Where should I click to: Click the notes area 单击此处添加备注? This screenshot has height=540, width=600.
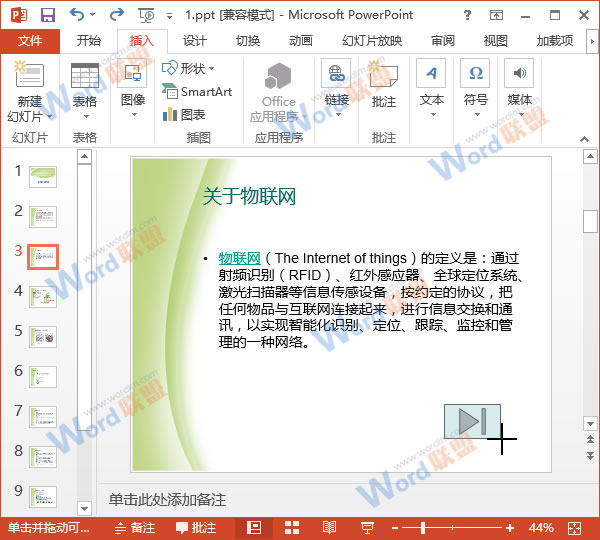pyautogui.click(x=167, y=500)
